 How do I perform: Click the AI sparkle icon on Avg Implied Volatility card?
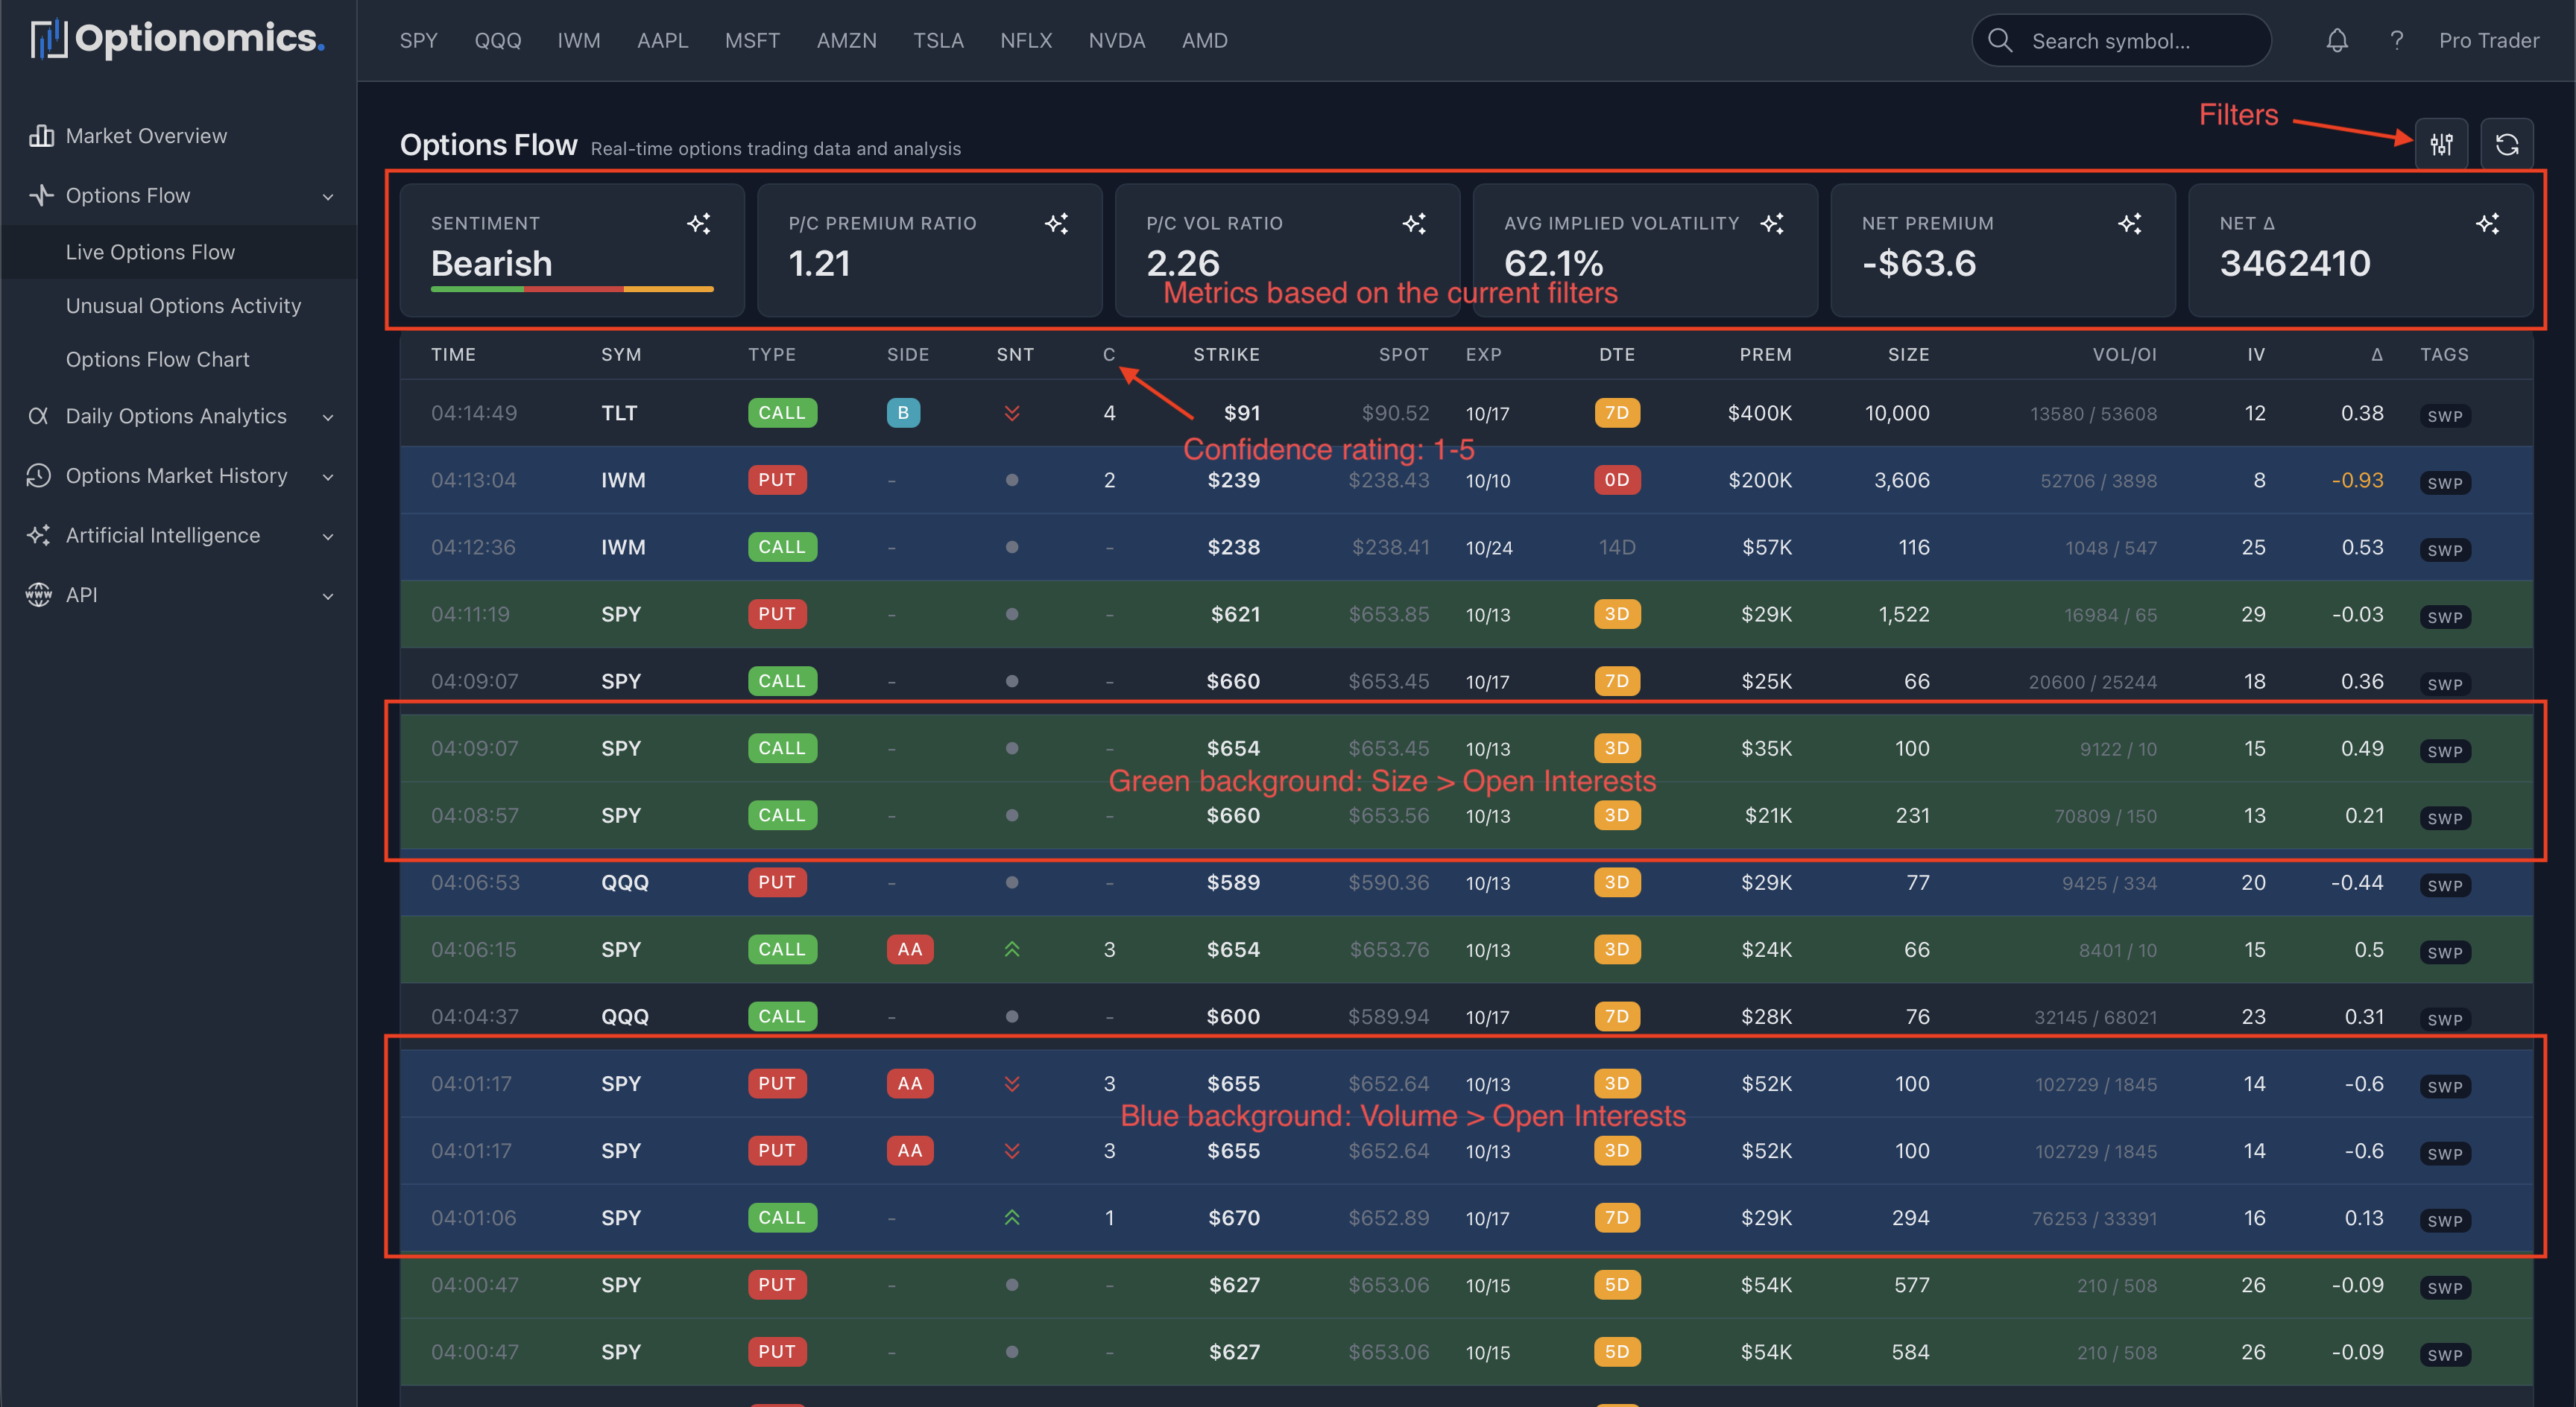click(x=1773, y=224)
